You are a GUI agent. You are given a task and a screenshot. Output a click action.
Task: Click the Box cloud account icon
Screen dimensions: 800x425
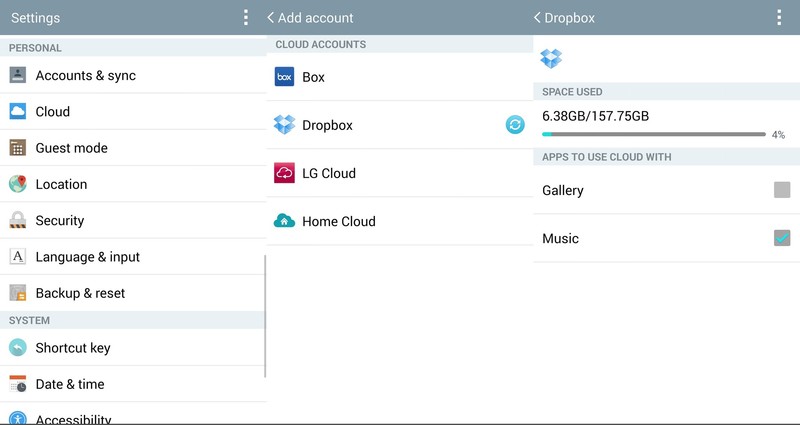point(284,77)
